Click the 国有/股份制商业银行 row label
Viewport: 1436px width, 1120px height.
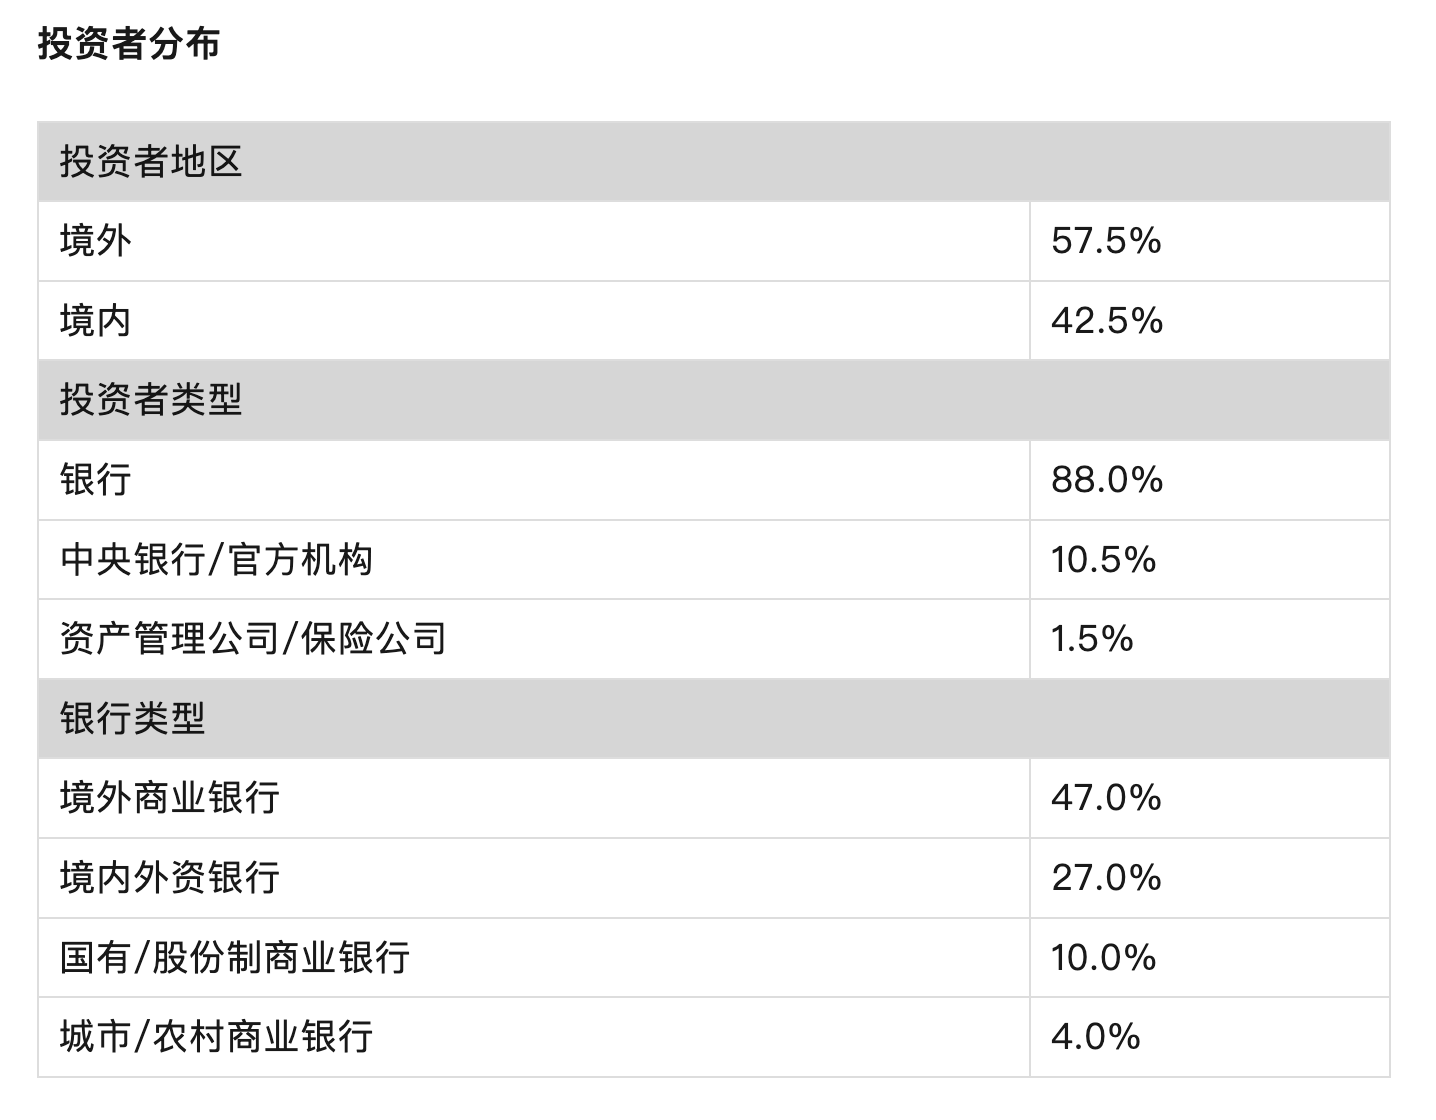point(235,957)
